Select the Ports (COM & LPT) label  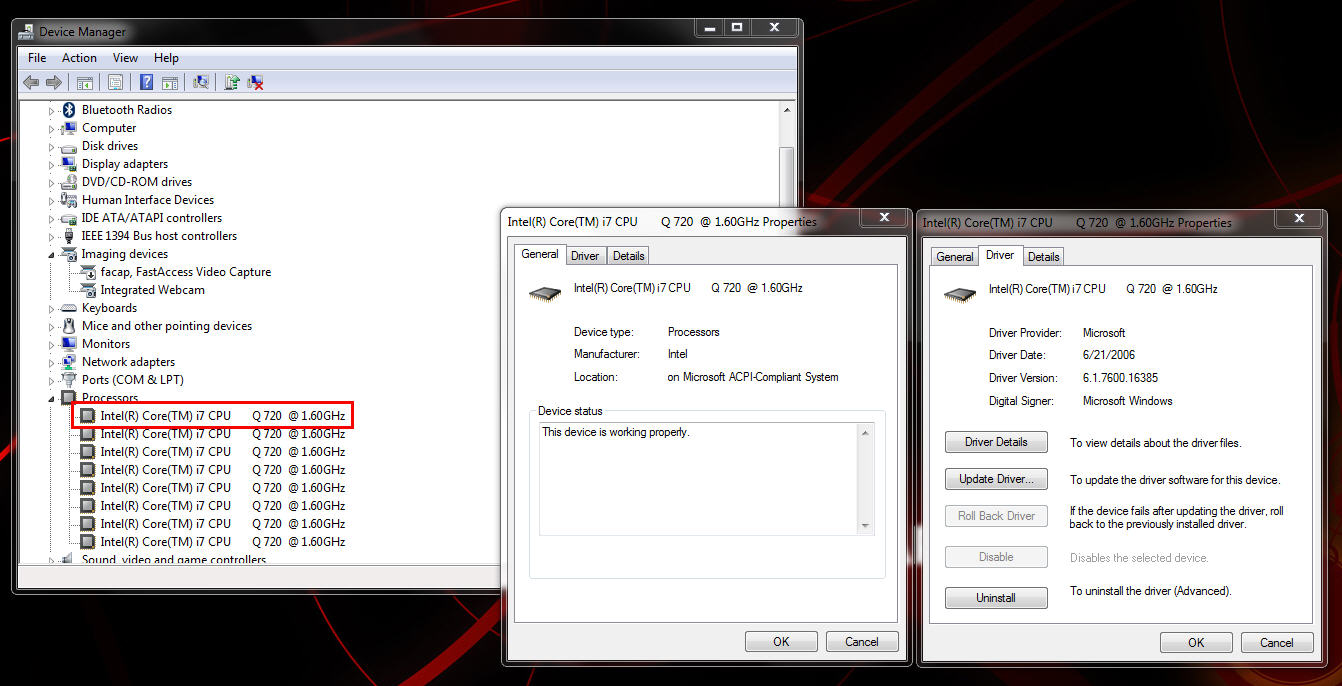133,380
